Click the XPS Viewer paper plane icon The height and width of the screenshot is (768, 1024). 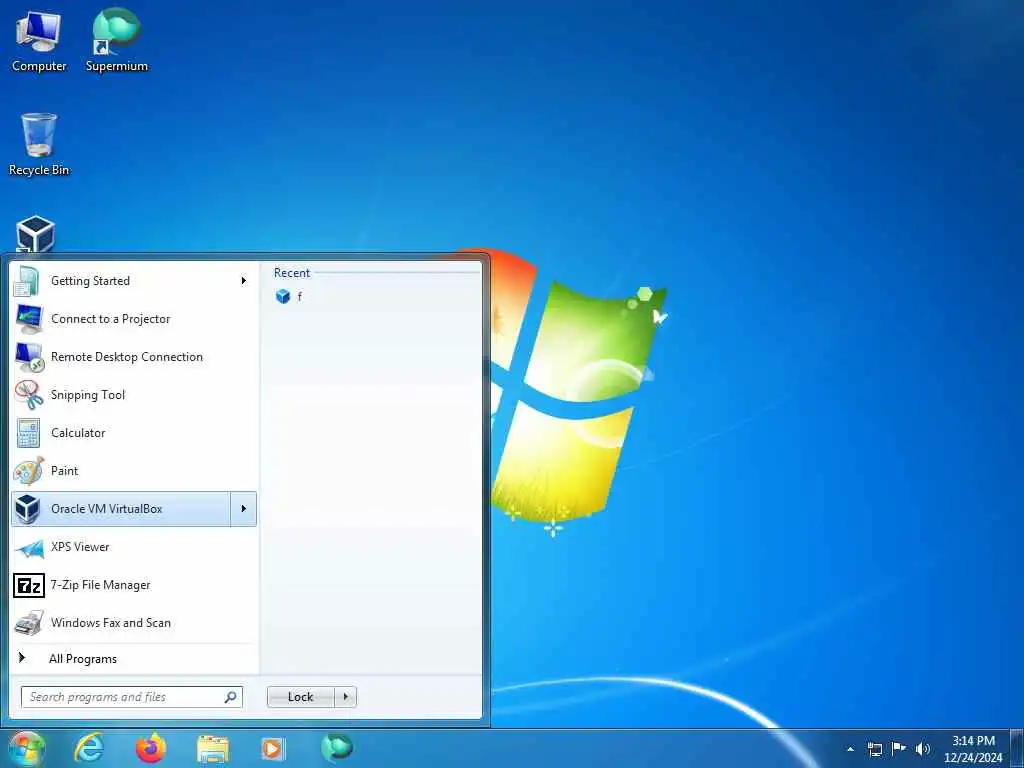click(x=29, y=547)
